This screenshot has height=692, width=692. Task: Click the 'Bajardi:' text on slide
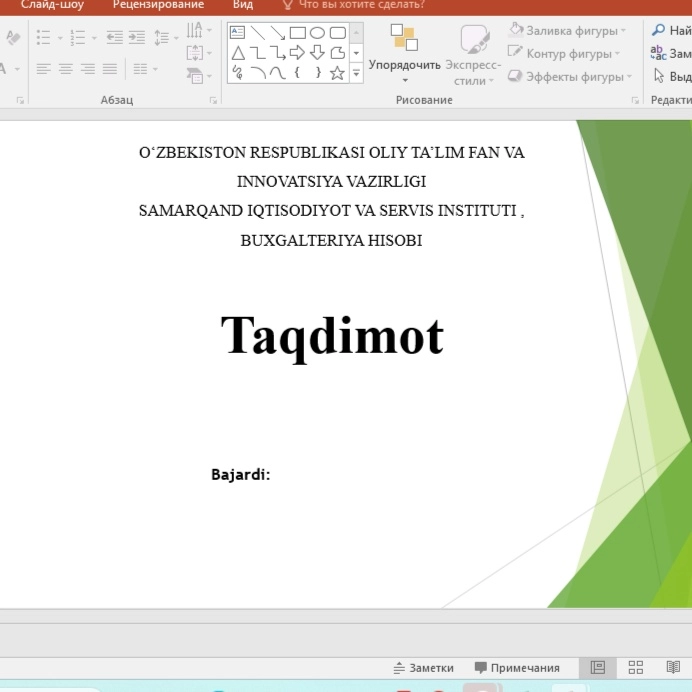click(241, 474)
